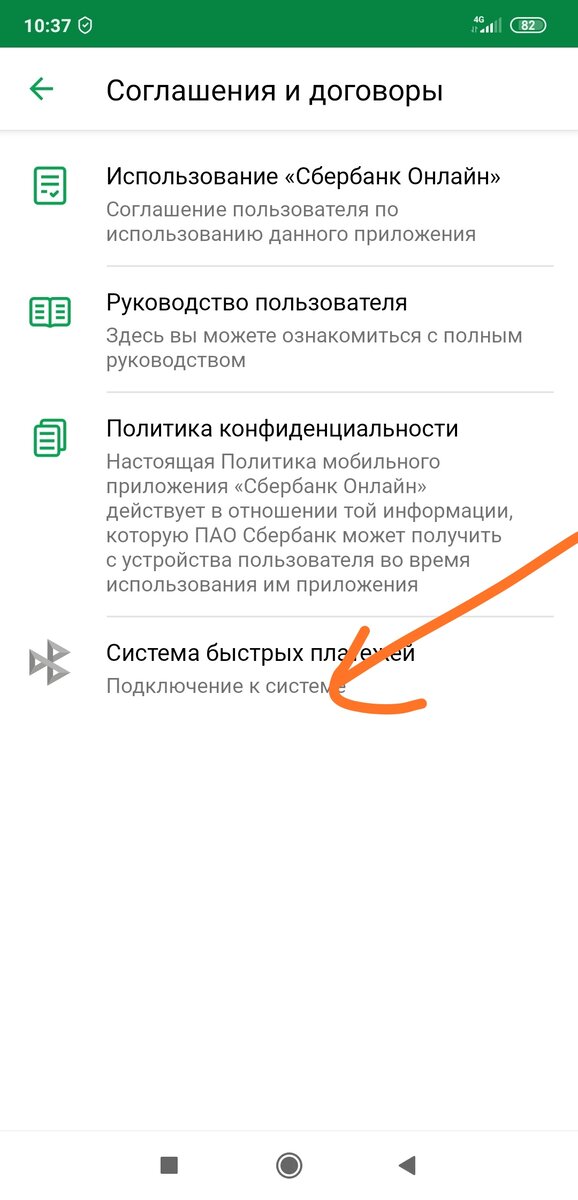Tap the Android back triangle button
Viewport: 578px width, 1200px height.
406,1164
